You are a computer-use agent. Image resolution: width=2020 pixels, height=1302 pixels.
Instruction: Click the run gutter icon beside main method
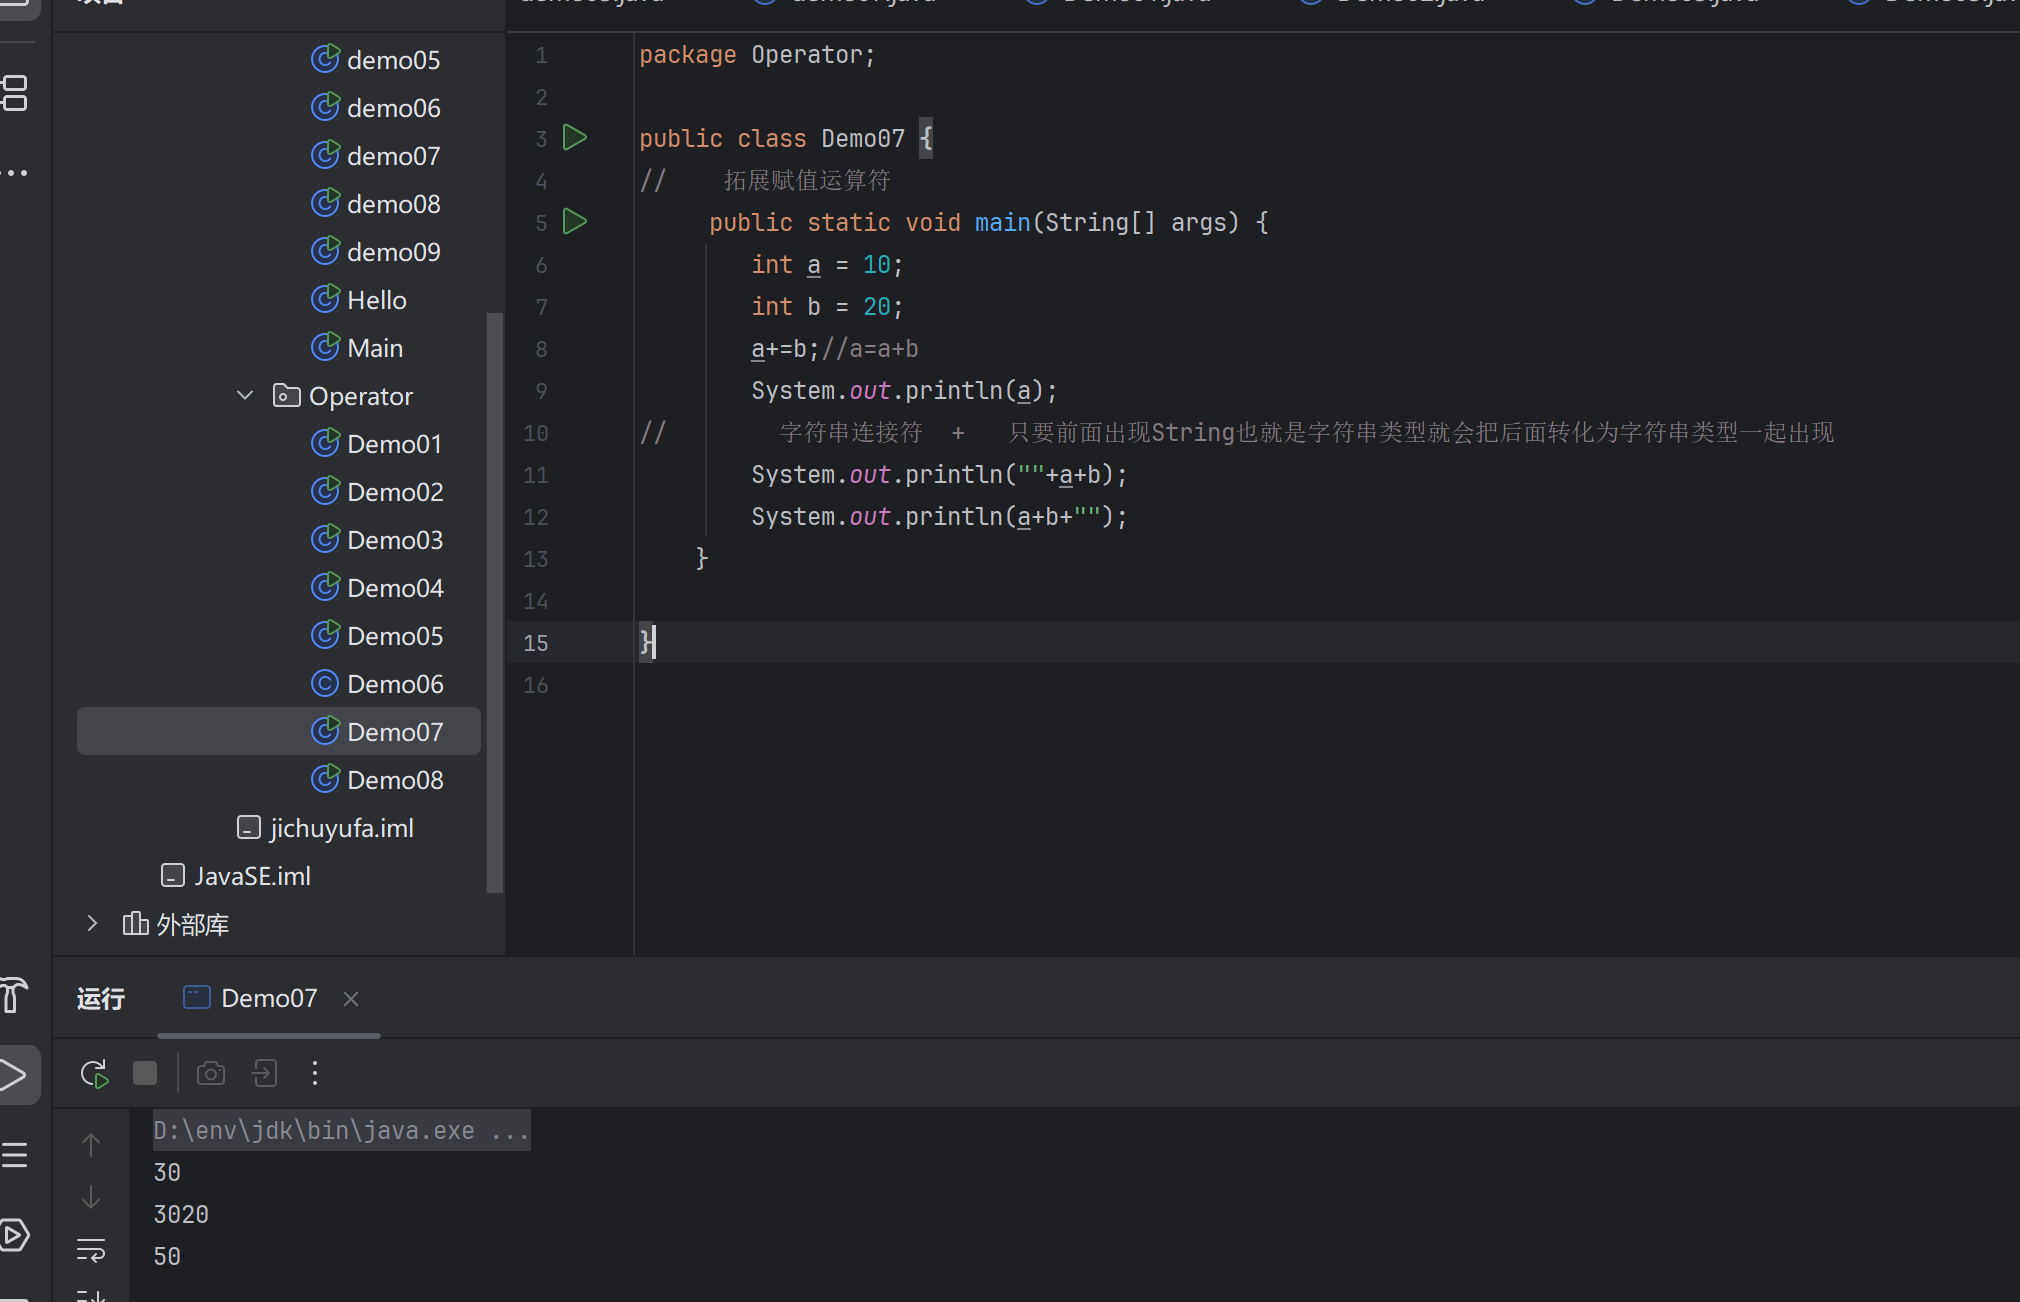(x=575, y=222)
